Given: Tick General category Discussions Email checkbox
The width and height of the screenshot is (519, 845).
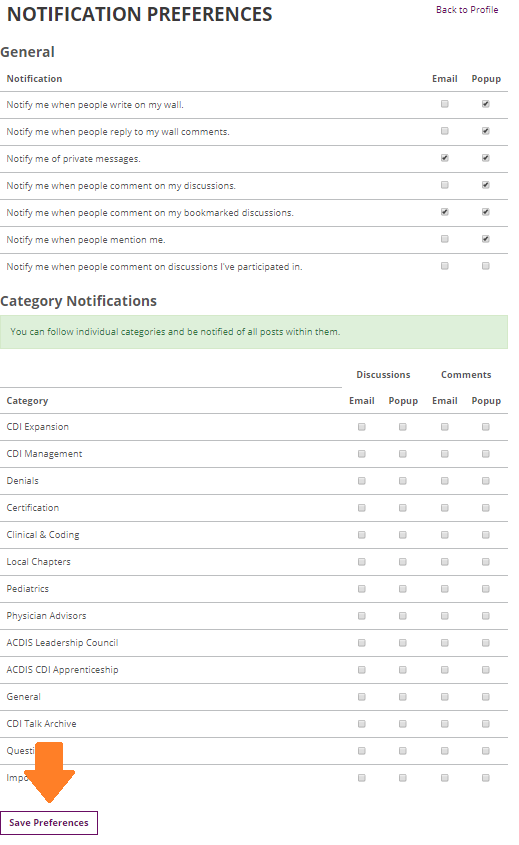Looking at the screenshot, I should (362, 696).
